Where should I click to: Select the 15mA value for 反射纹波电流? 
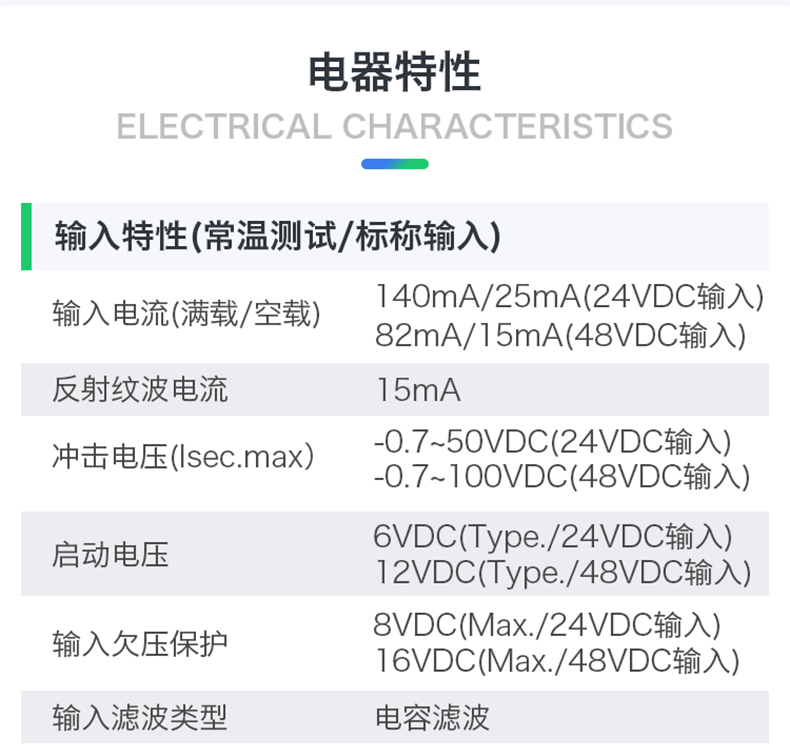418,390
